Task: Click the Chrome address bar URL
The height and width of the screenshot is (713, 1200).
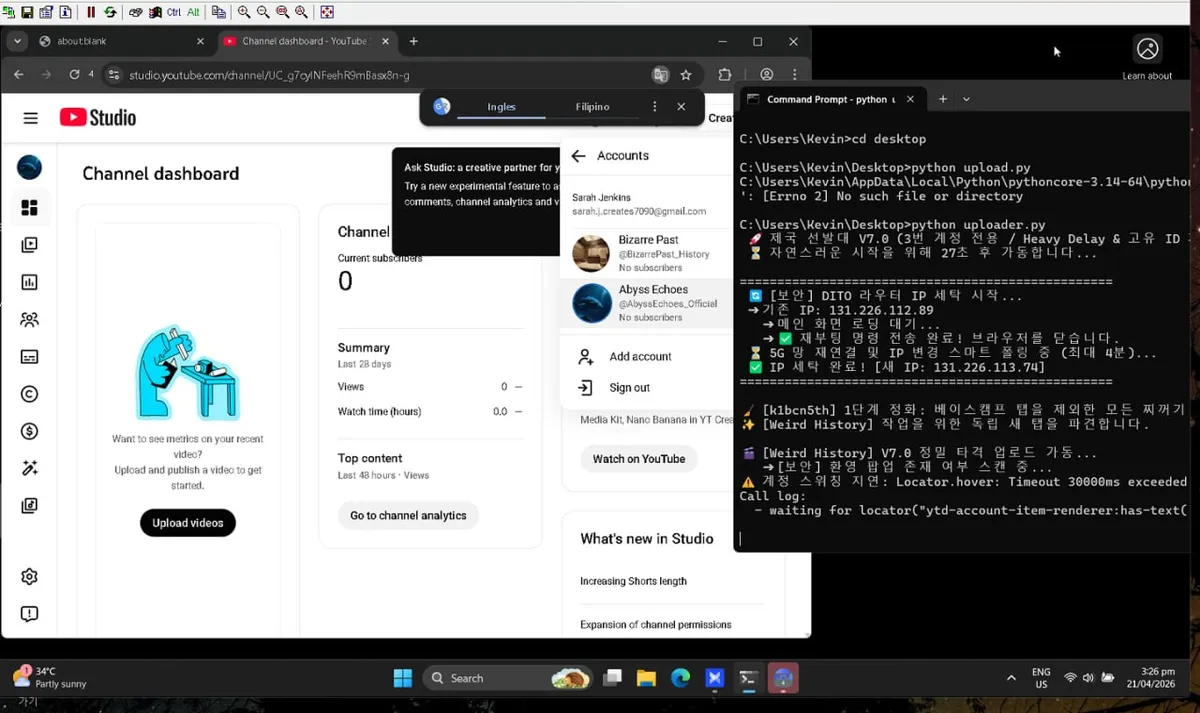Action: 270,75
